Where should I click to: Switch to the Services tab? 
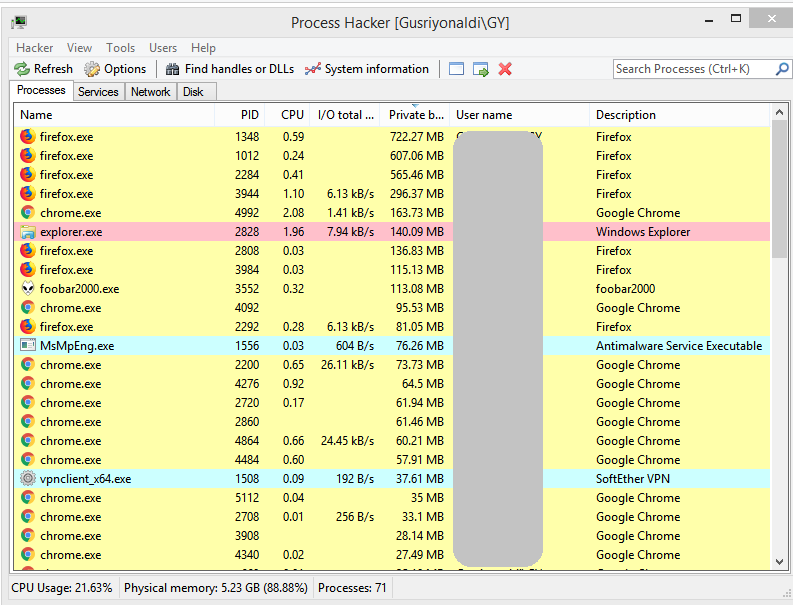pyautogui.click(x=98, y=92)
